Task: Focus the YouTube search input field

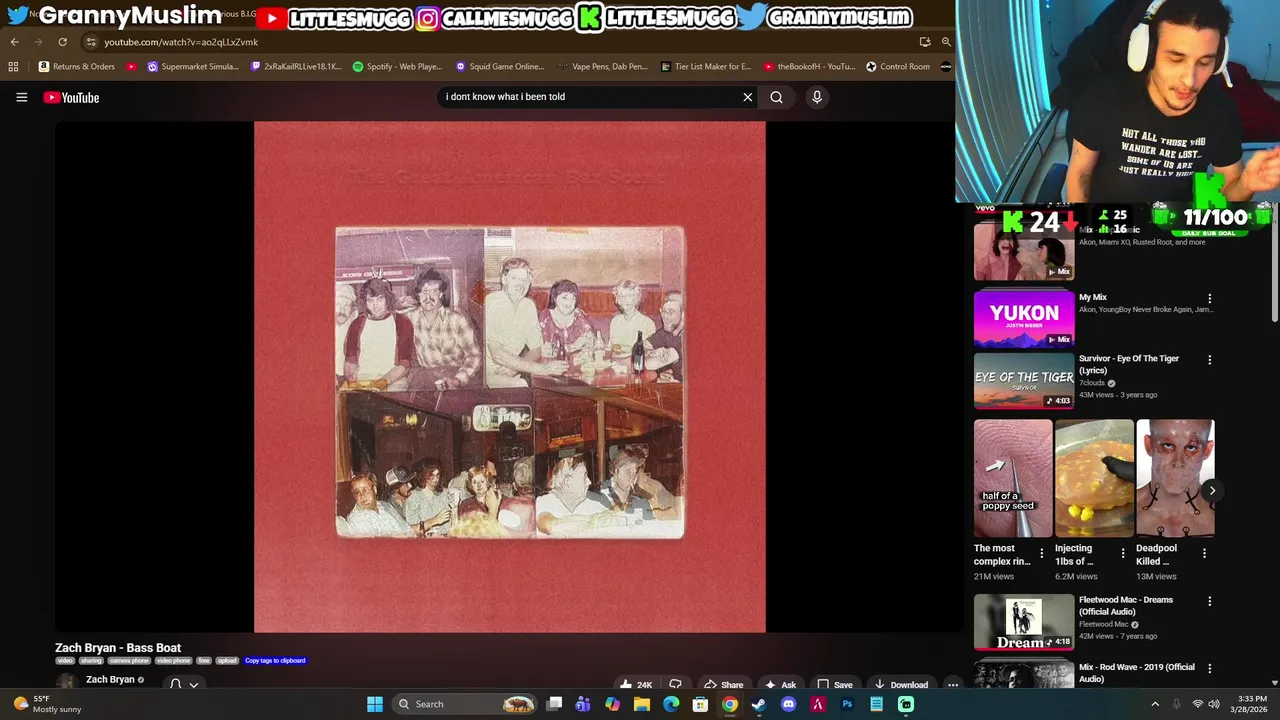Action: click(x=590, y=97)
